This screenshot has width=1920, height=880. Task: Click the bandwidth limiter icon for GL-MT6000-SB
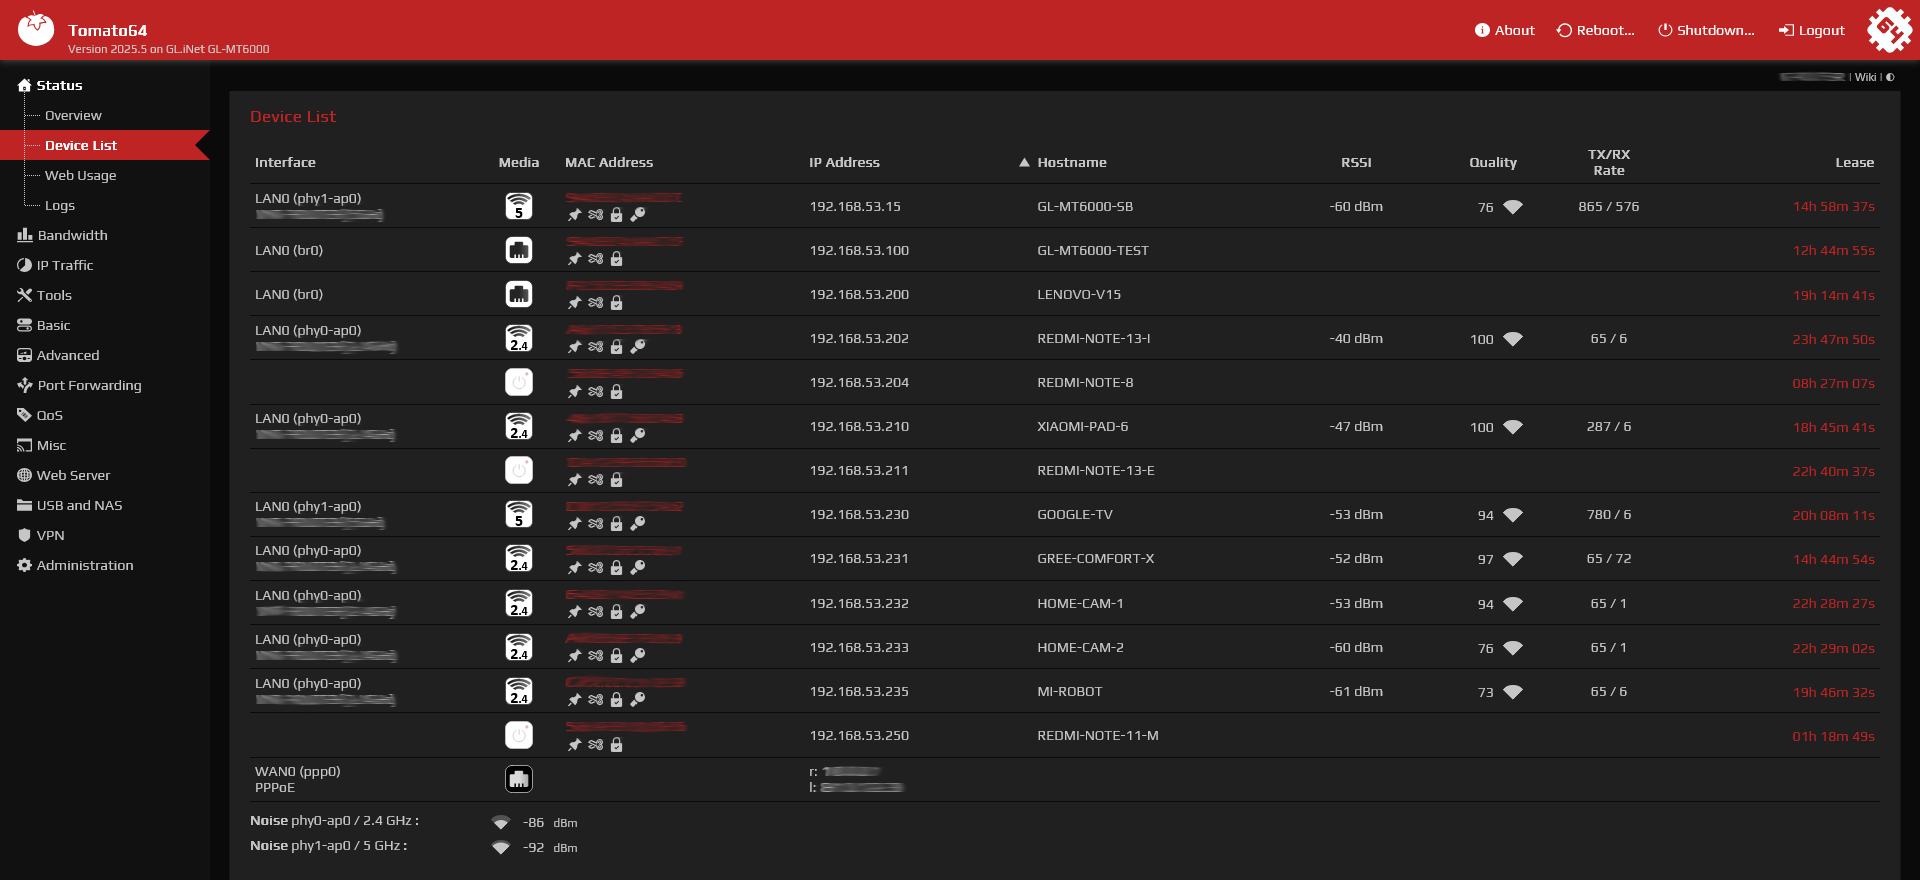[x=595, y=215]
